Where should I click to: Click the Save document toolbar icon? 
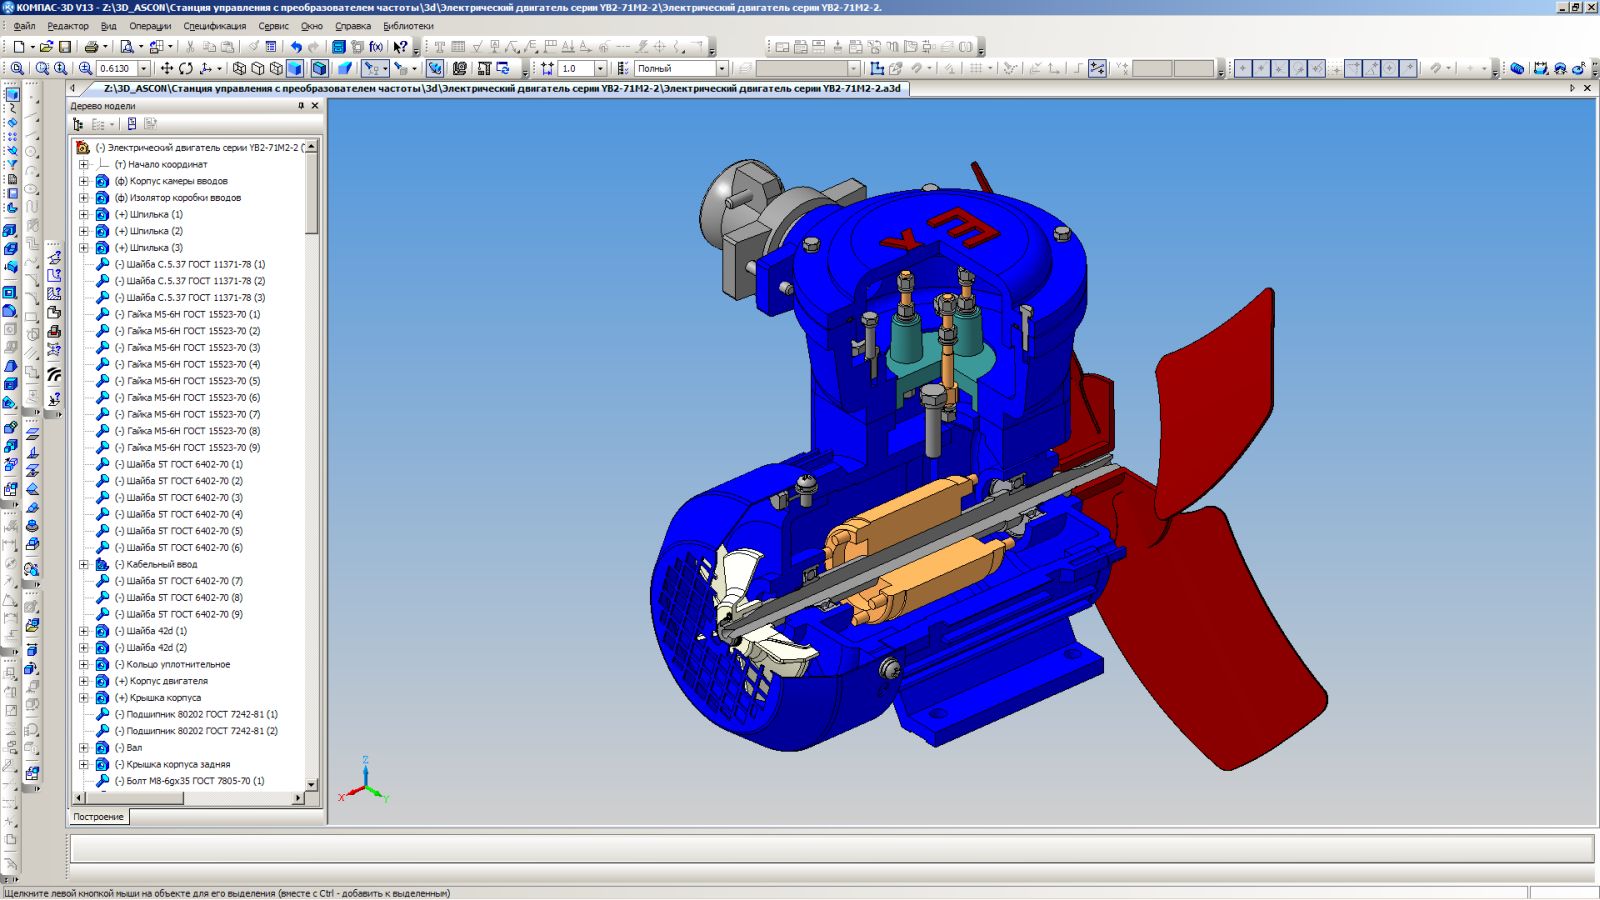point(65,47)
